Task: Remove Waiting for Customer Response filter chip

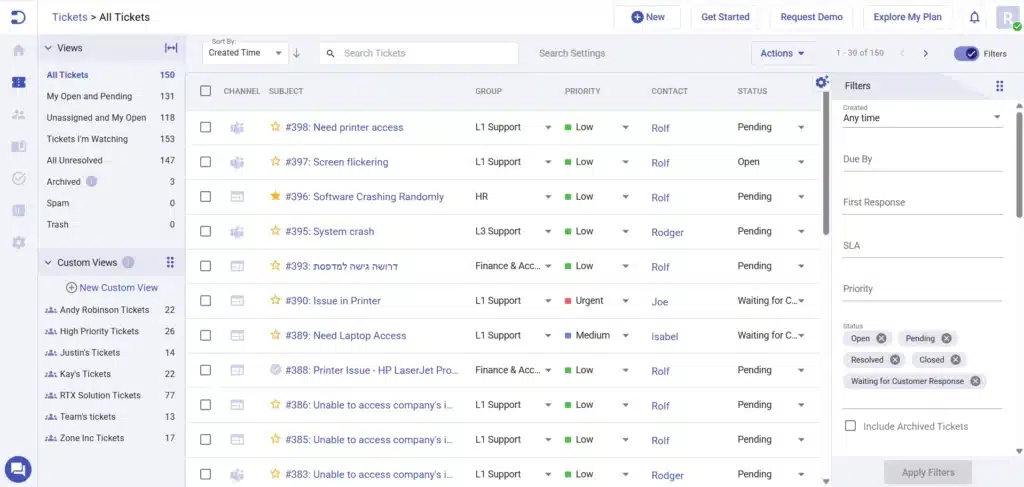Action: [975, 381]
